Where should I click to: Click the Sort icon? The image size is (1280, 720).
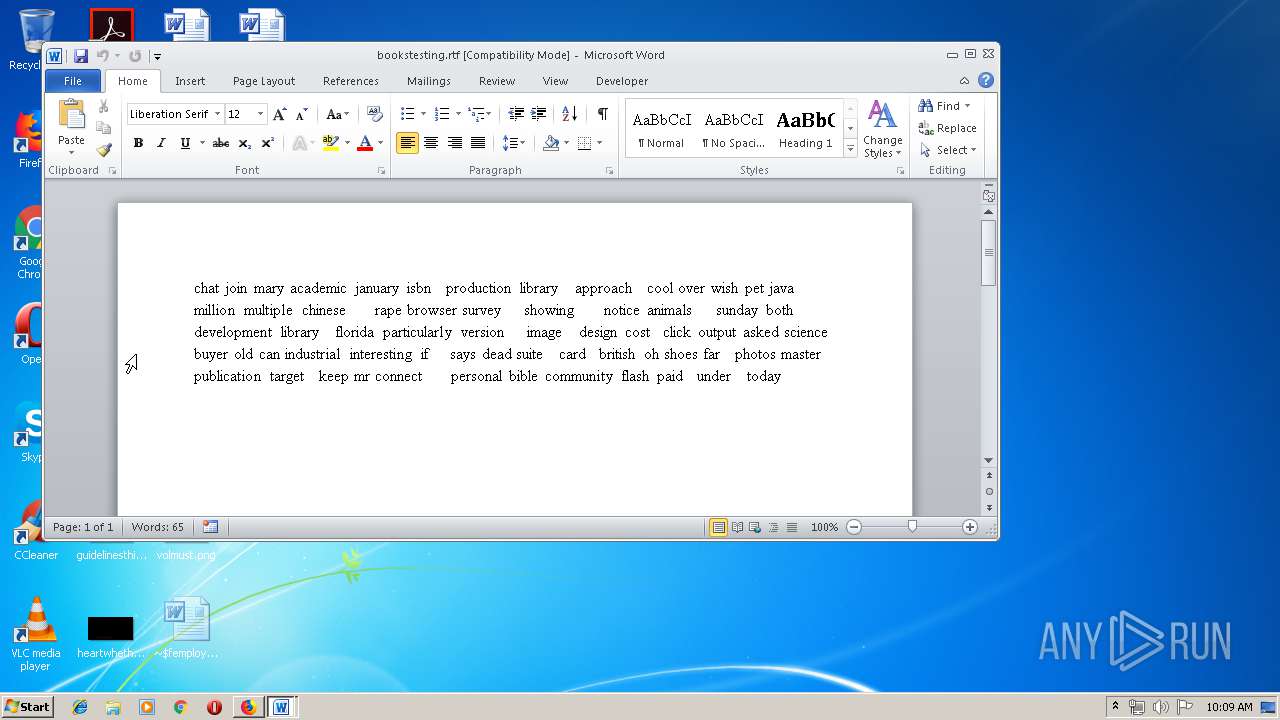[569, 114]
